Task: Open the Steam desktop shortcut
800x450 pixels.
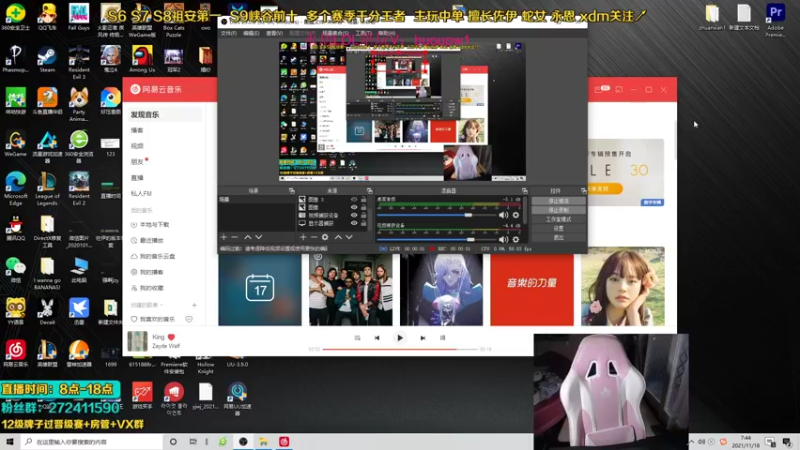Action: pos(47,60)
